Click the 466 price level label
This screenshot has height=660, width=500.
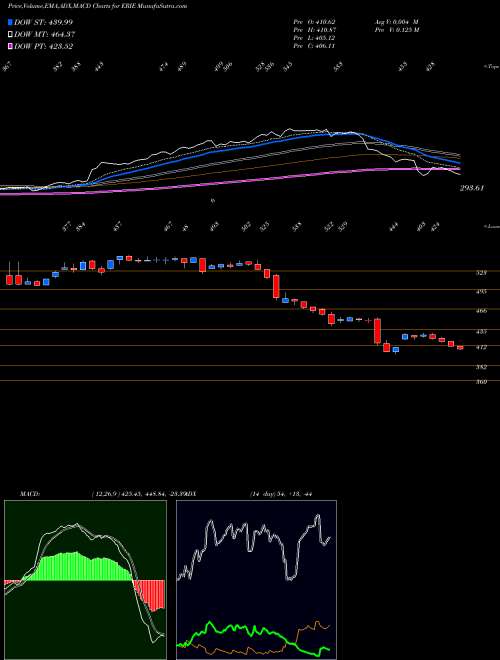(481, 311)
